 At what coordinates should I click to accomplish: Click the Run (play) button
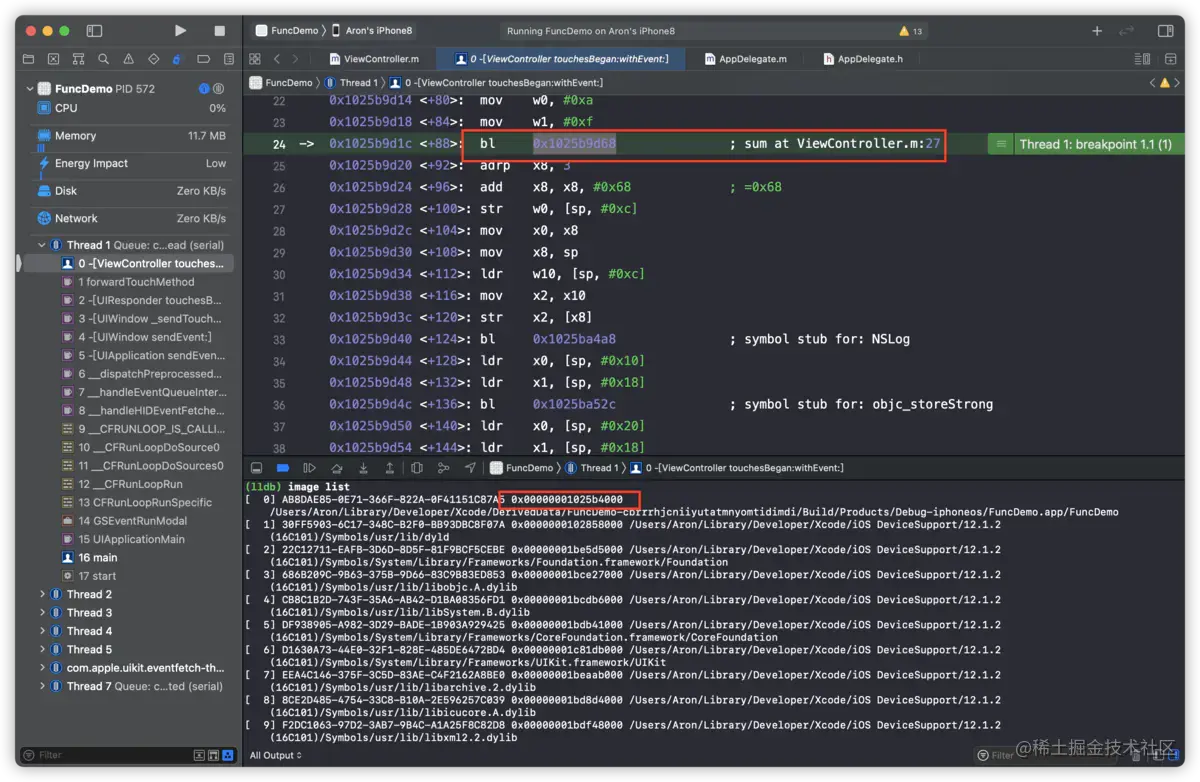point(180,31)
